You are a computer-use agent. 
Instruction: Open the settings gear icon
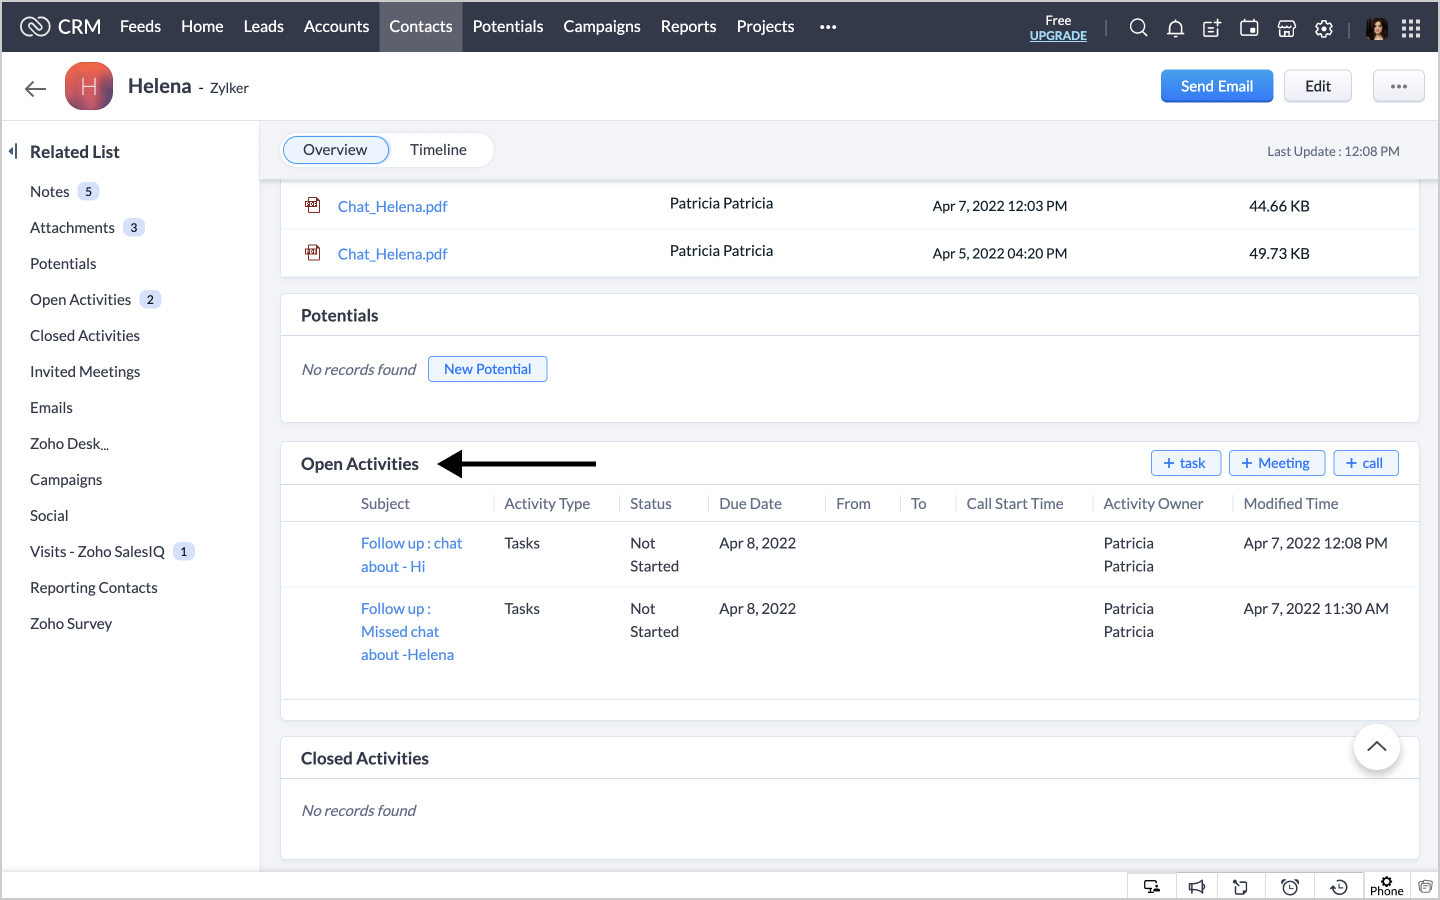point(1324,29)
